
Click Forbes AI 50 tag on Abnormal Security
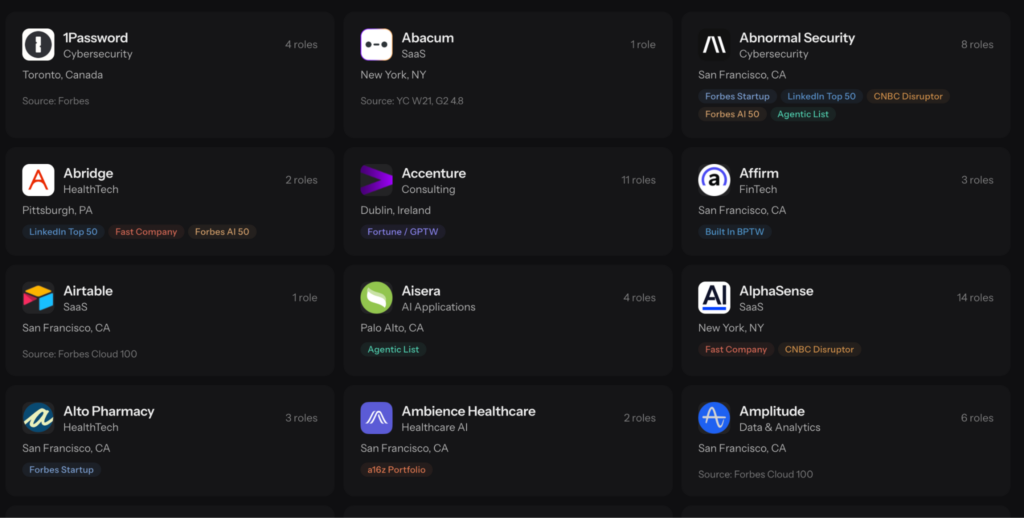(732, 114)
